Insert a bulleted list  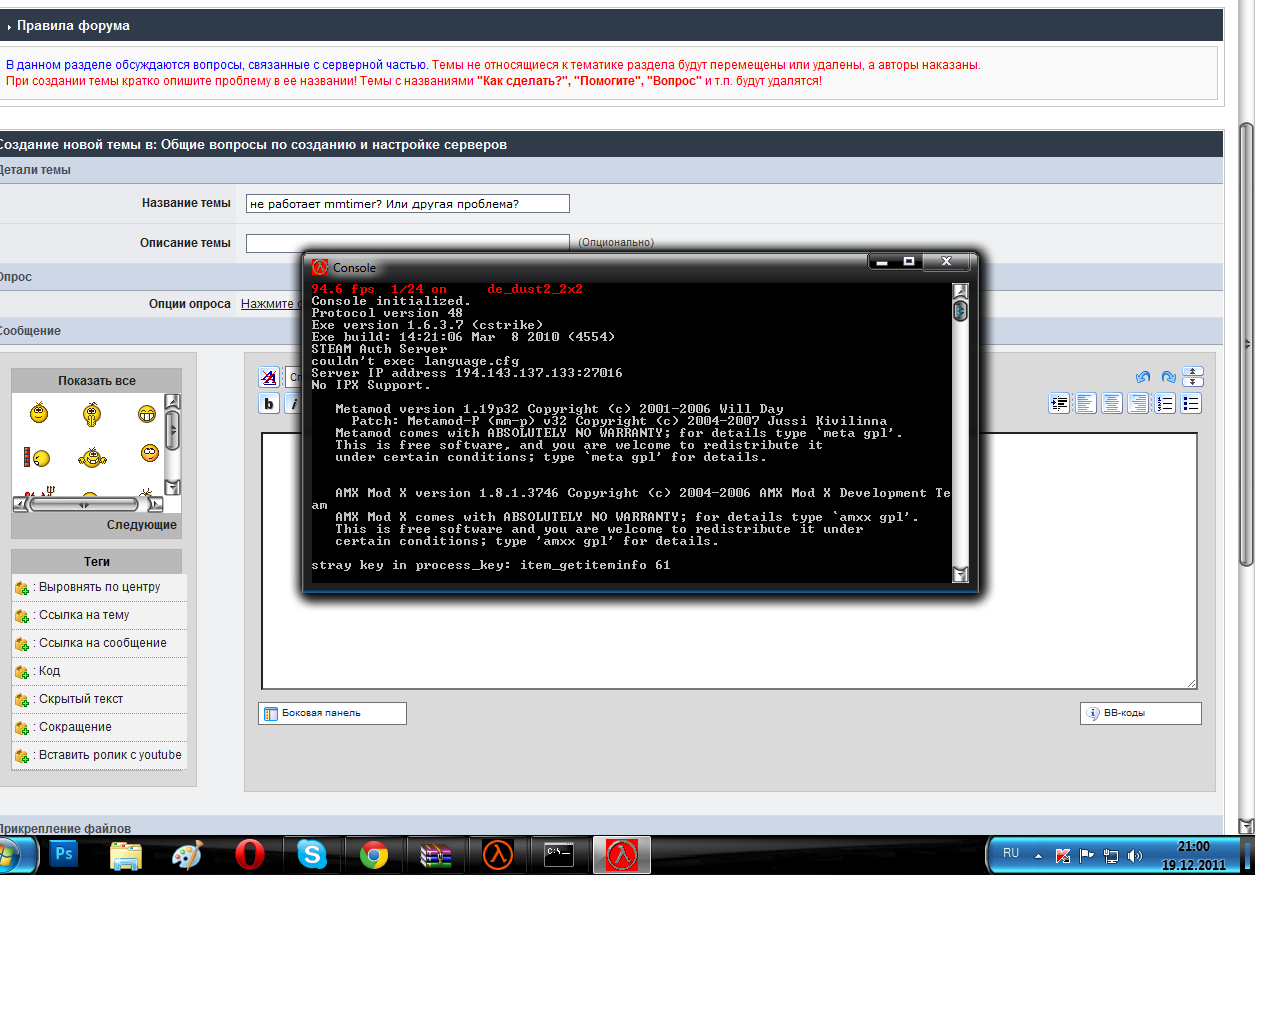pos(1191,404)
